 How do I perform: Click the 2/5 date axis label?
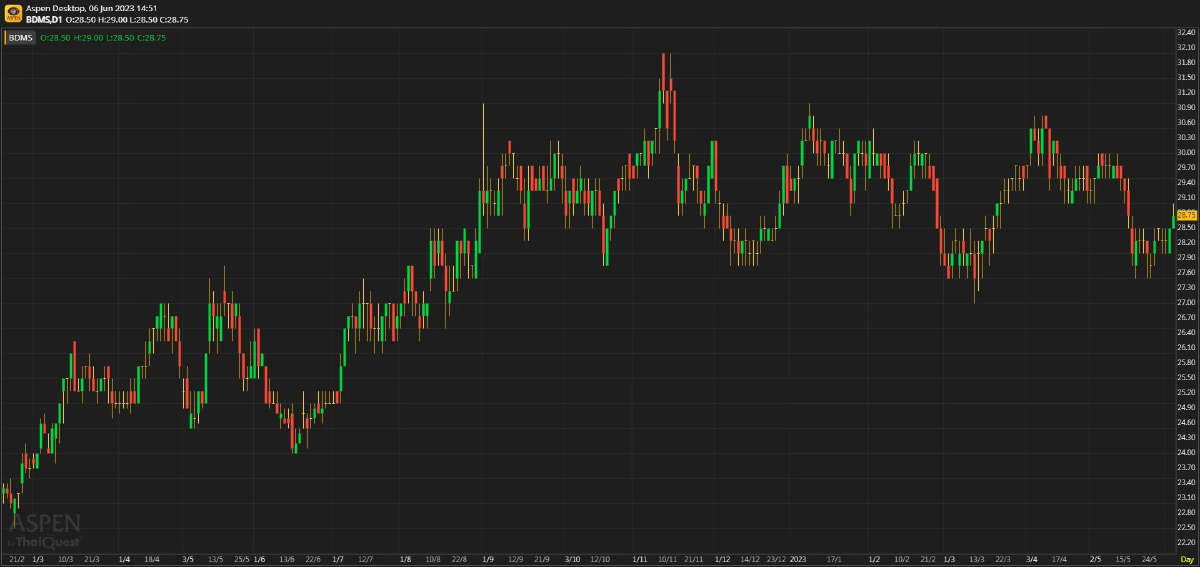tap(1095, 558)
